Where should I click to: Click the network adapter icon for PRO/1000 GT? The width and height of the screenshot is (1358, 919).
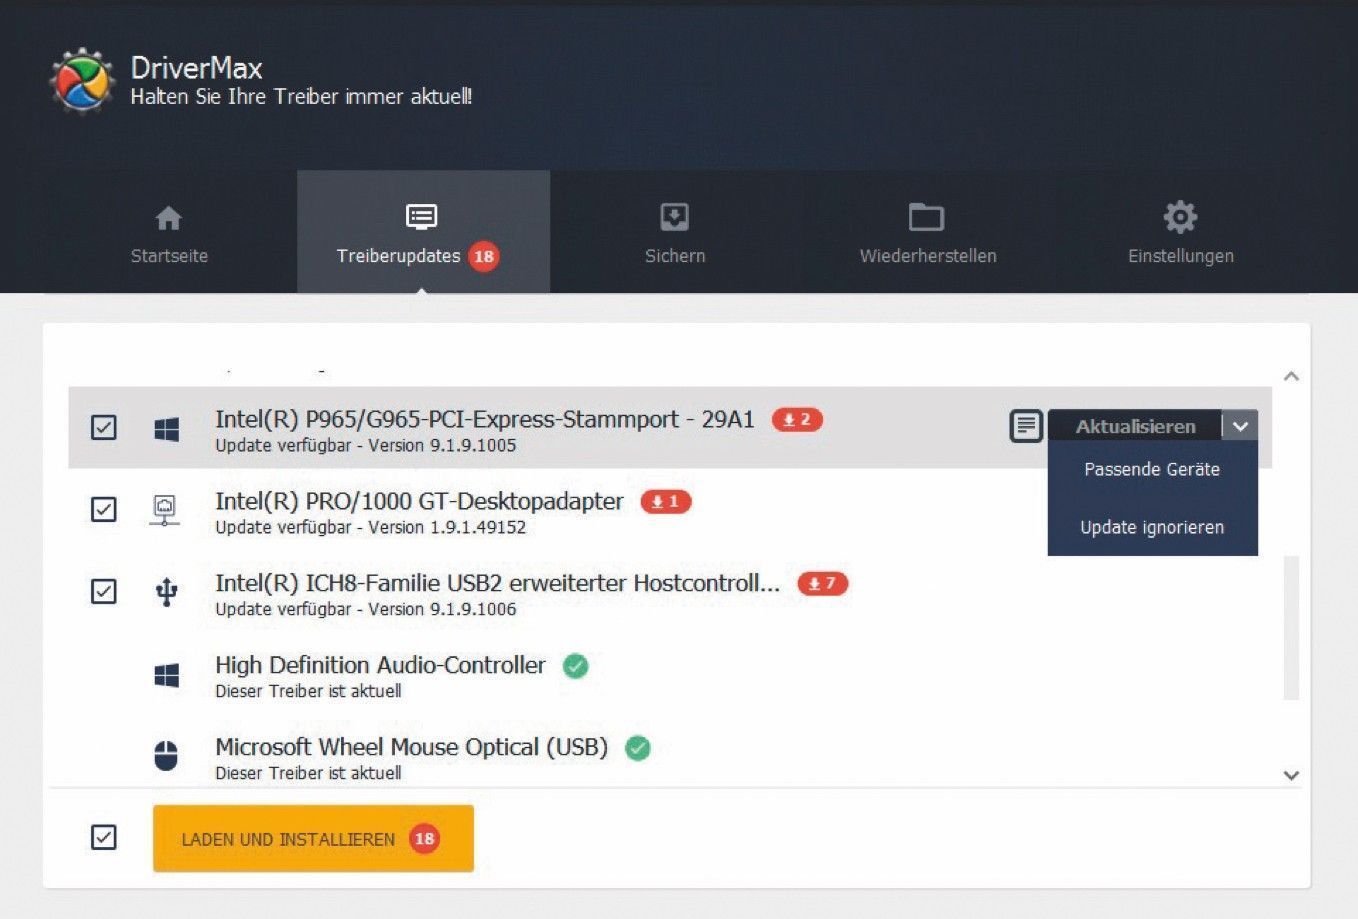[x=165, y=509]
